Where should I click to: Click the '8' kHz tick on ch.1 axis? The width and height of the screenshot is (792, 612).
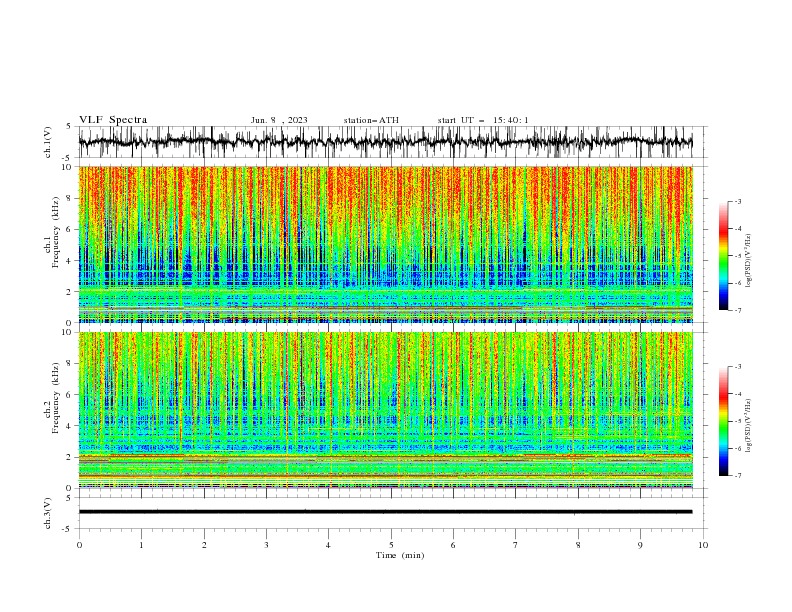tap(70, 198)
